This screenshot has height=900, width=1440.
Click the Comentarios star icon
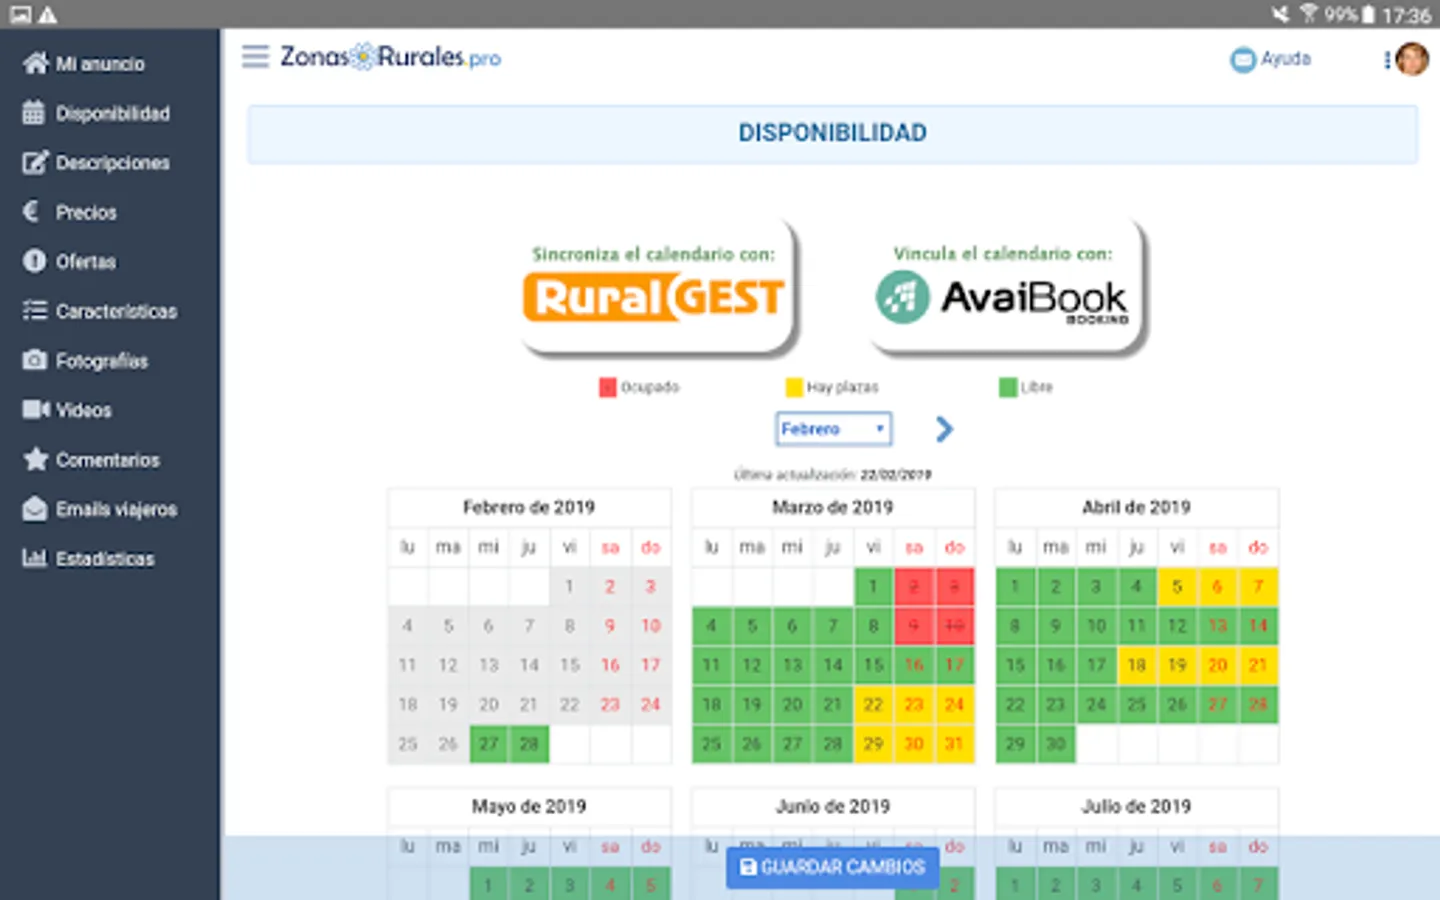[x=36, y=459]
